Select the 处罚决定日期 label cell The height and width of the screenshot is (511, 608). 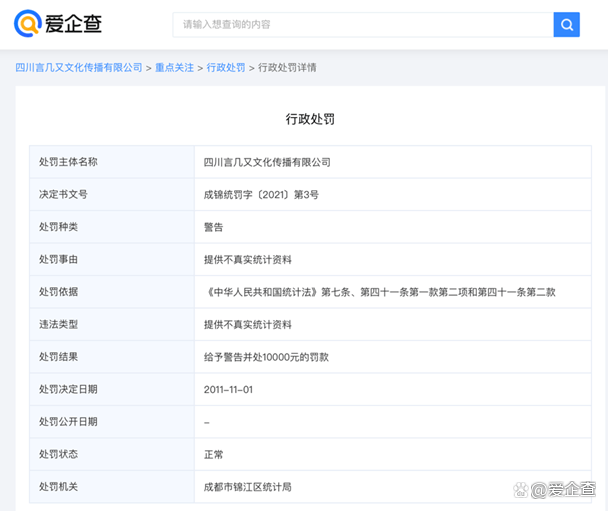(112, 390)
